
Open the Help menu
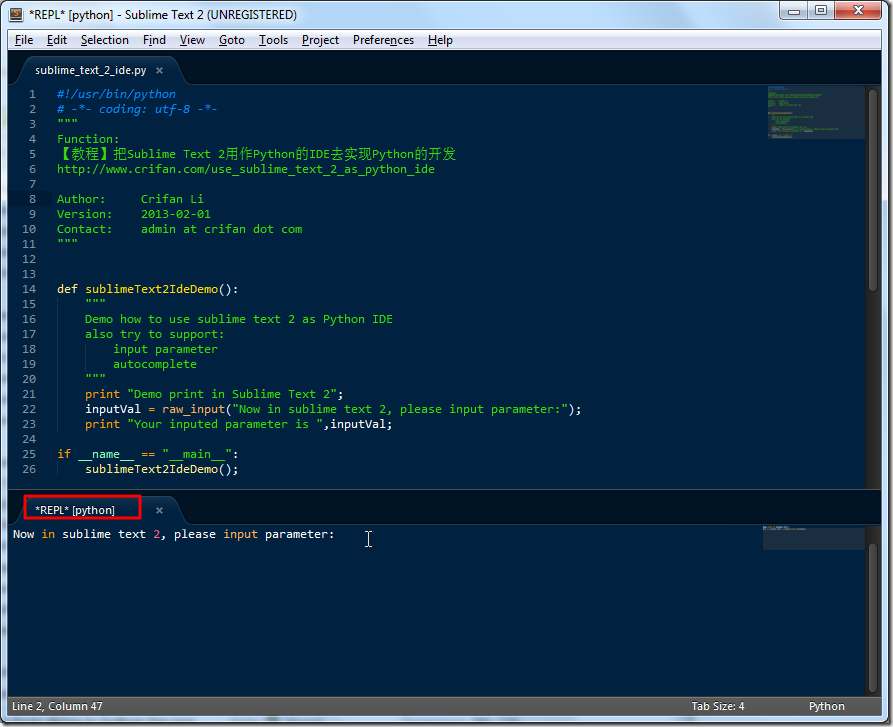click(x=440, y=40)
